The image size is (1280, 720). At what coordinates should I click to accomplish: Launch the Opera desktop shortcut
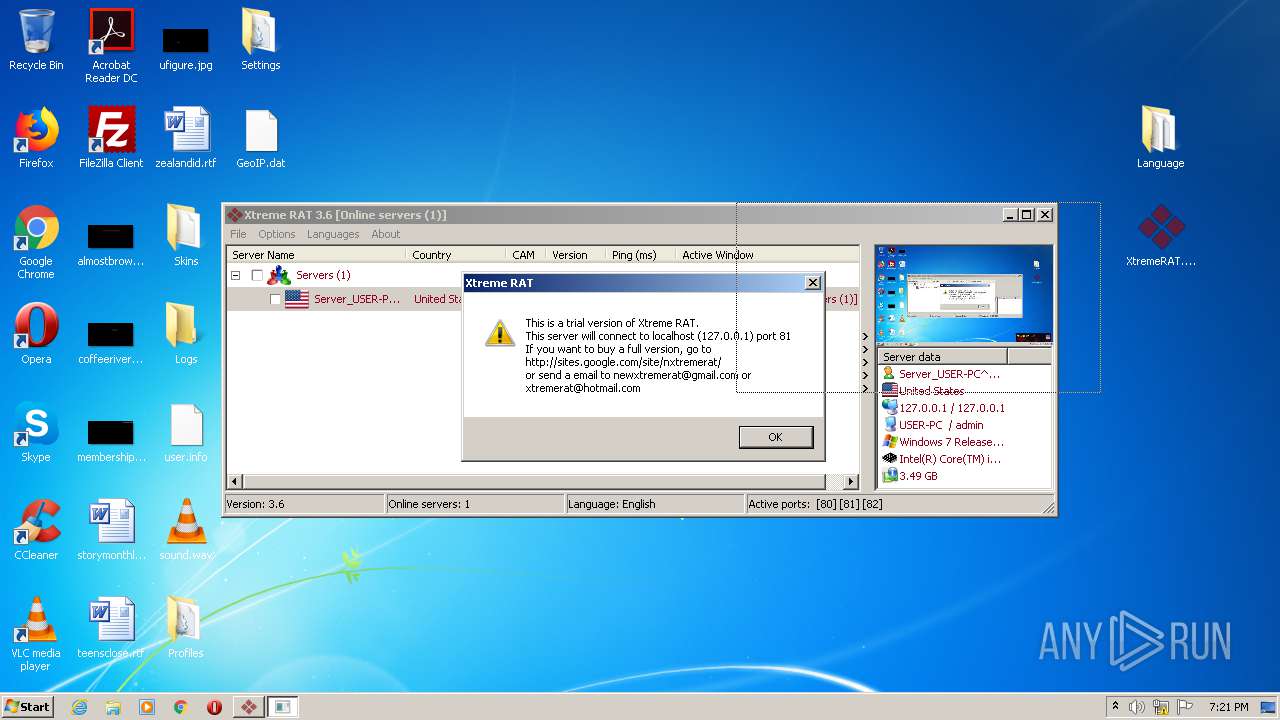tap(36, 334)
